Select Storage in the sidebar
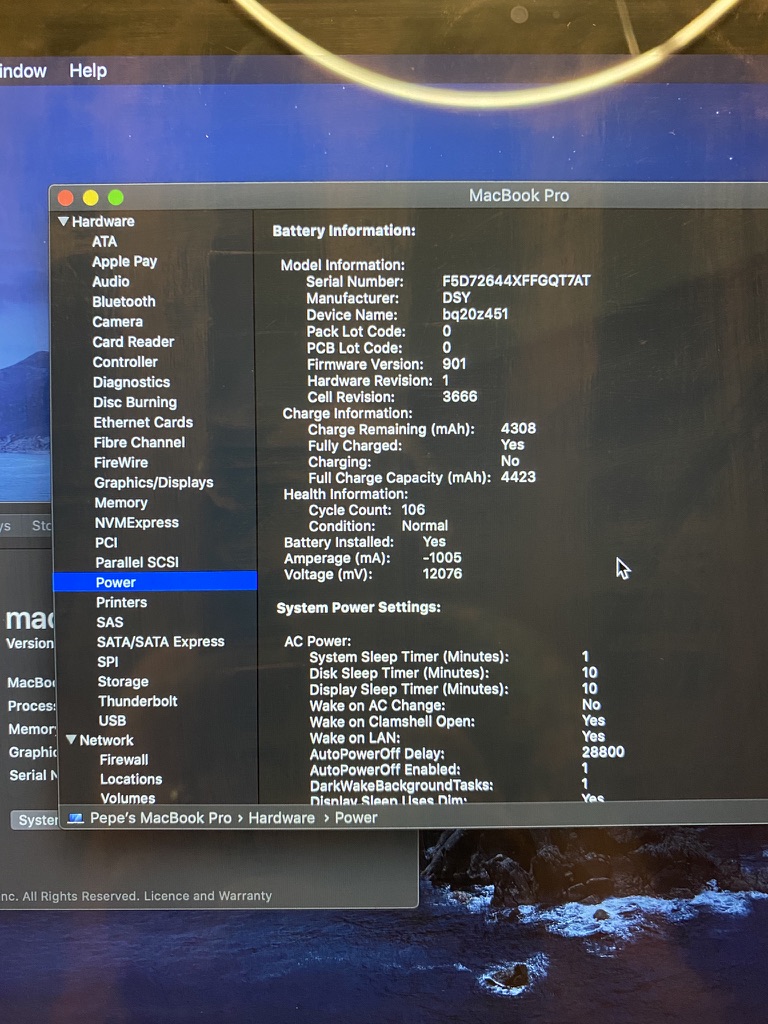 pyautogui.click(x=123, y=681)
